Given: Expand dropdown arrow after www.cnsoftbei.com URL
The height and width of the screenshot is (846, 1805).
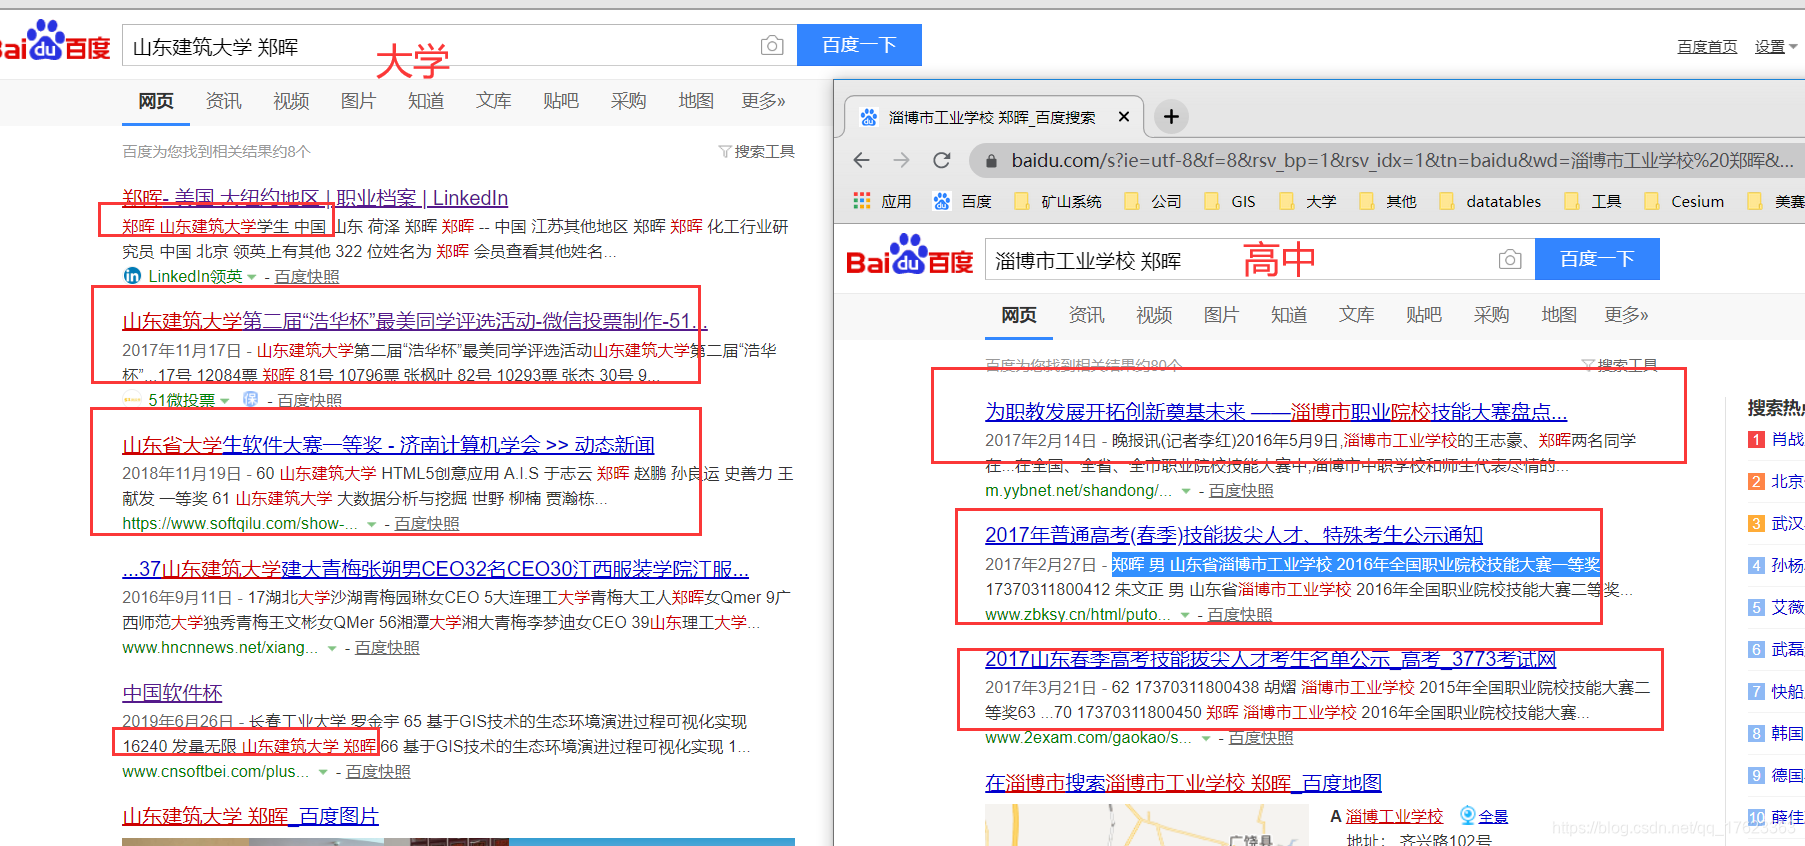Looking at the screenshot, I should tap(323, 772).
